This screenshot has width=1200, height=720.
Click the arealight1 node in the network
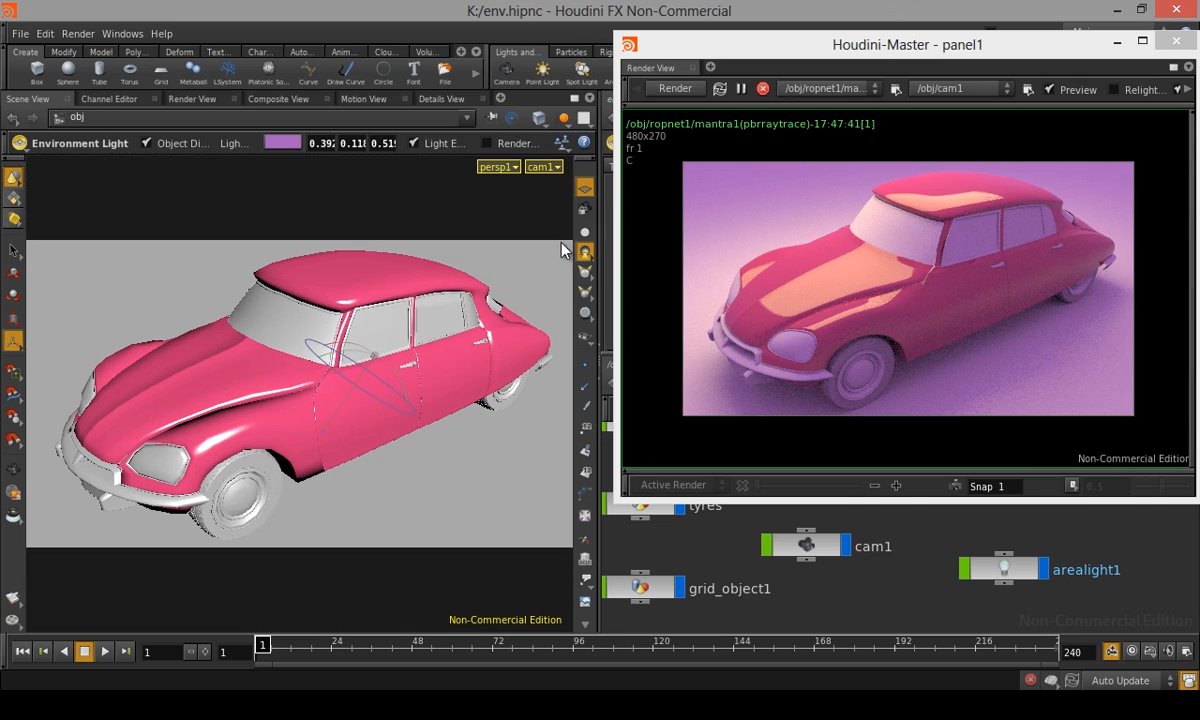(x=1004, y=569)
